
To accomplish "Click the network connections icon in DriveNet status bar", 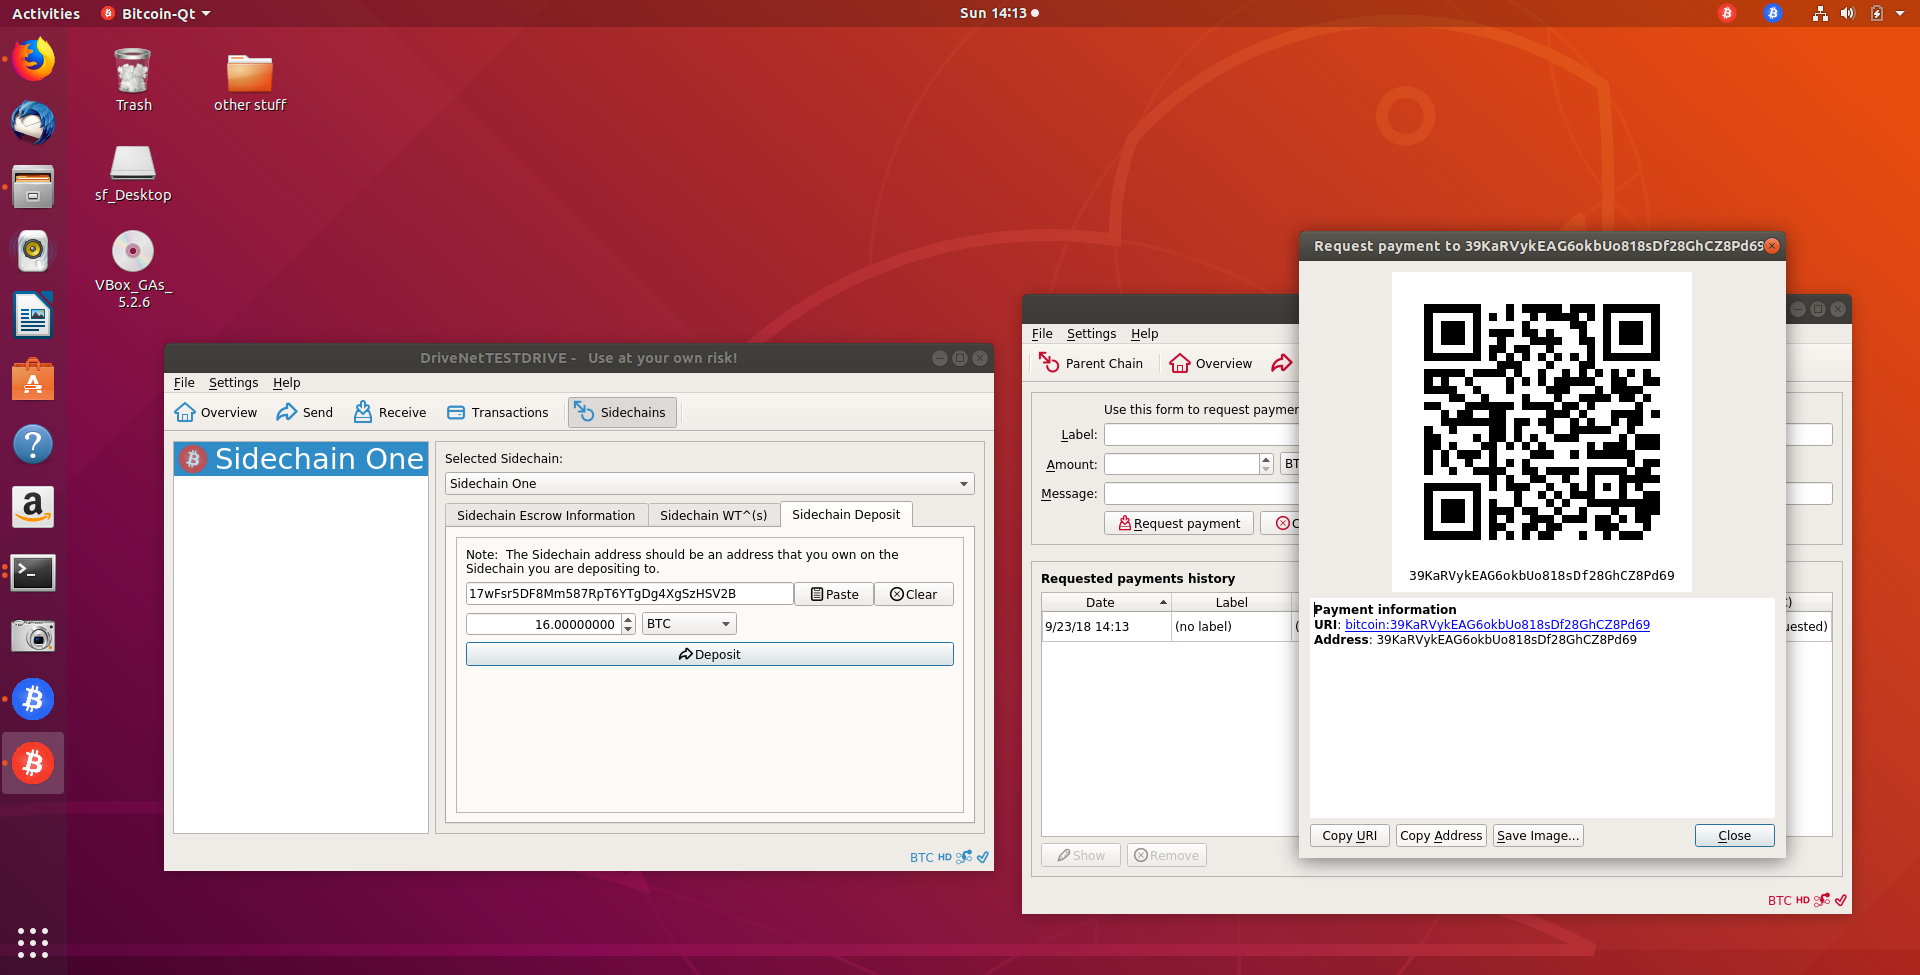I will click(x=964, y=857).
